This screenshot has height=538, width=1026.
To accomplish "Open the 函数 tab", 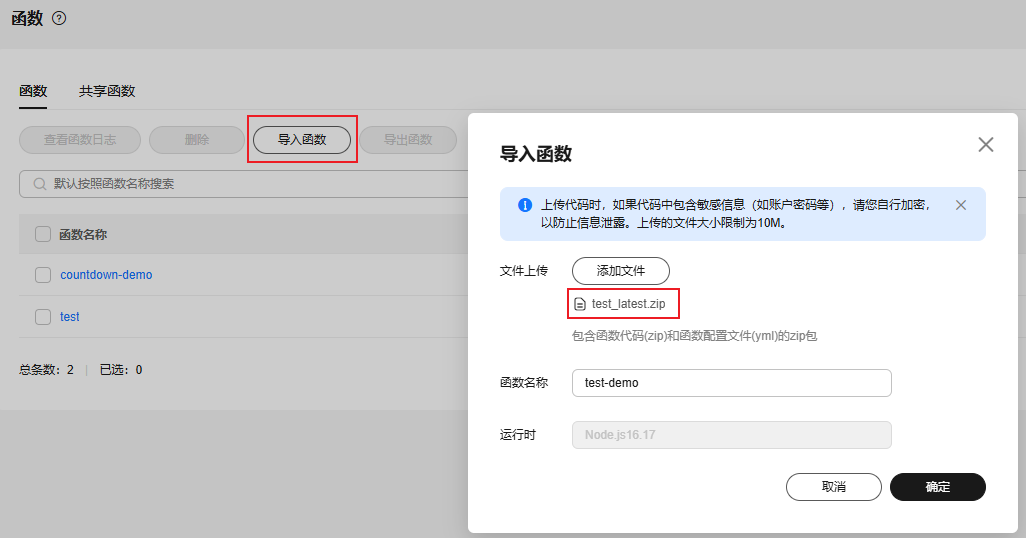I will 33,91.
